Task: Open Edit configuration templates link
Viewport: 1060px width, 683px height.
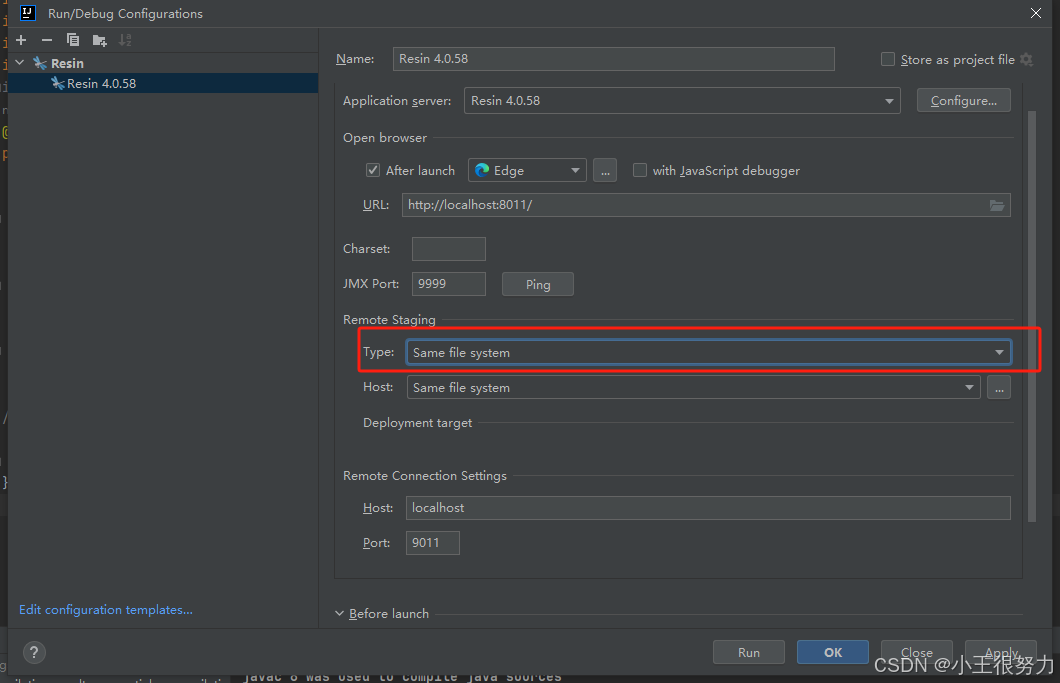Action: click(105, 610)
